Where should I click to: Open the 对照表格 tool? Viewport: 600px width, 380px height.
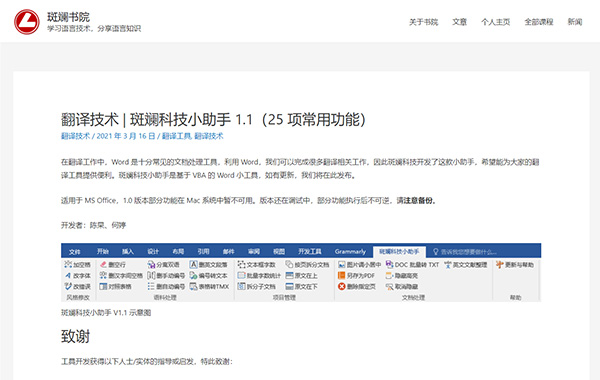pos(115,286)
